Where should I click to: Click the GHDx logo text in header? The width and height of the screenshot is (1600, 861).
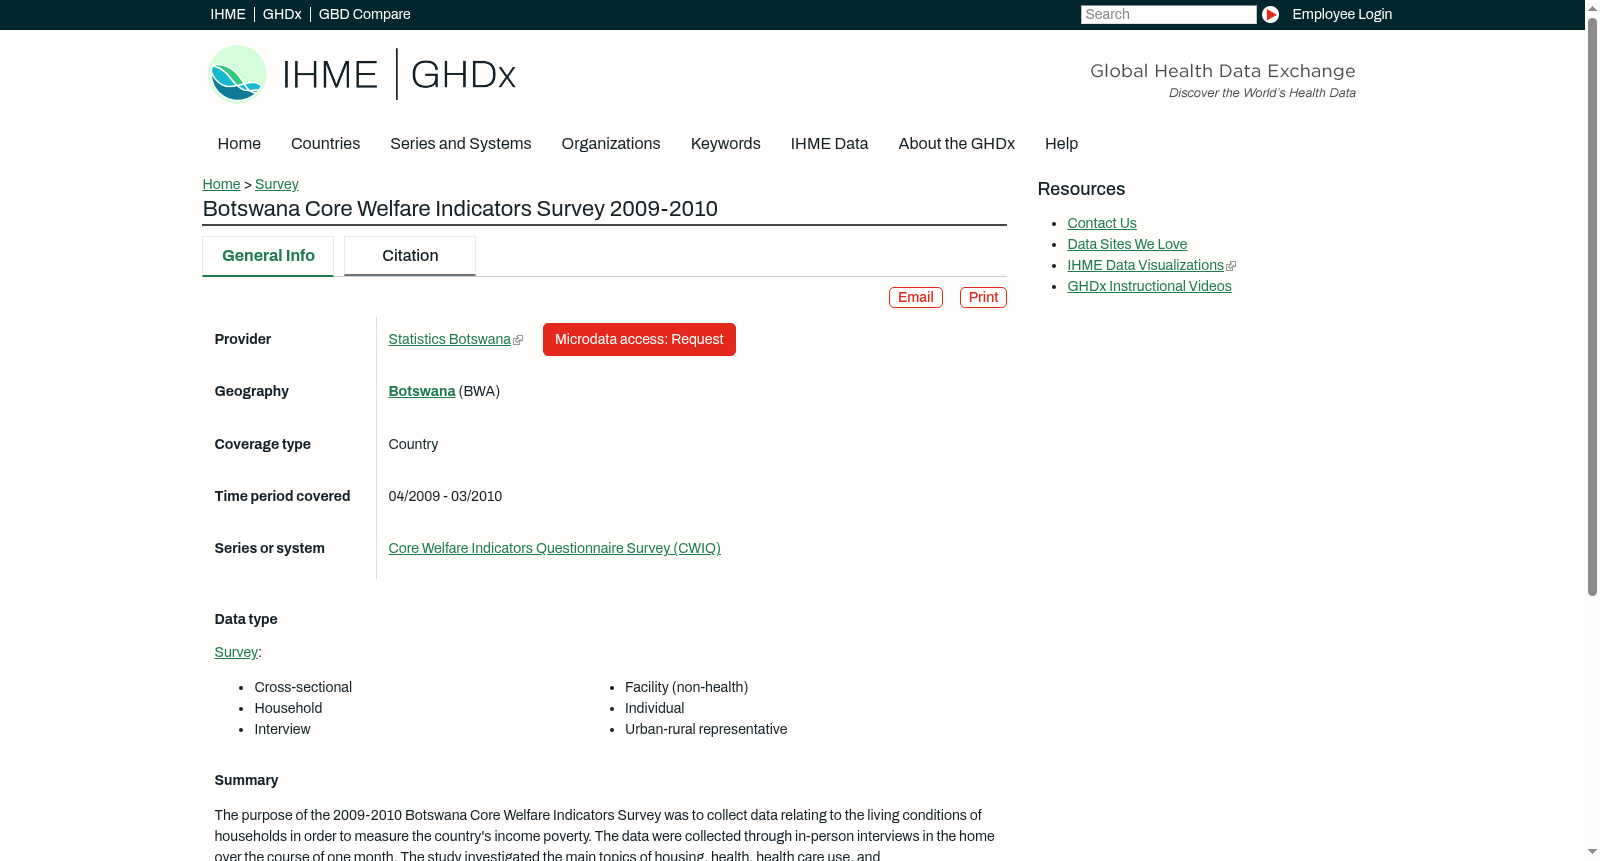463,75
